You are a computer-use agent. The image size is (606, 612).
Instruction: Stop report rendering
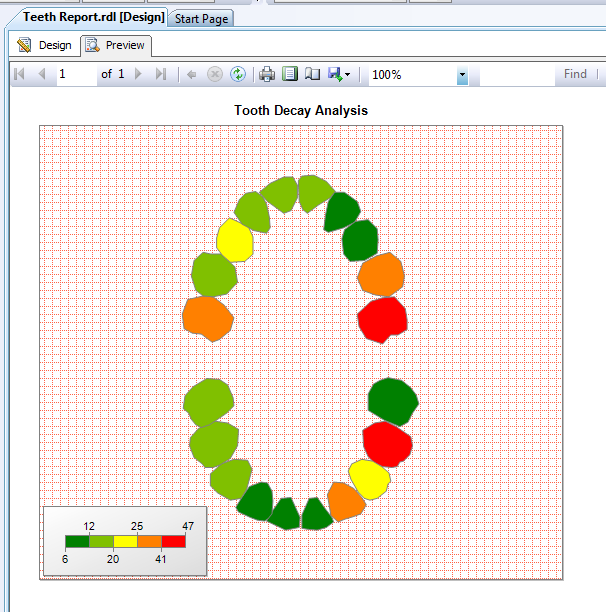(215, 74)
